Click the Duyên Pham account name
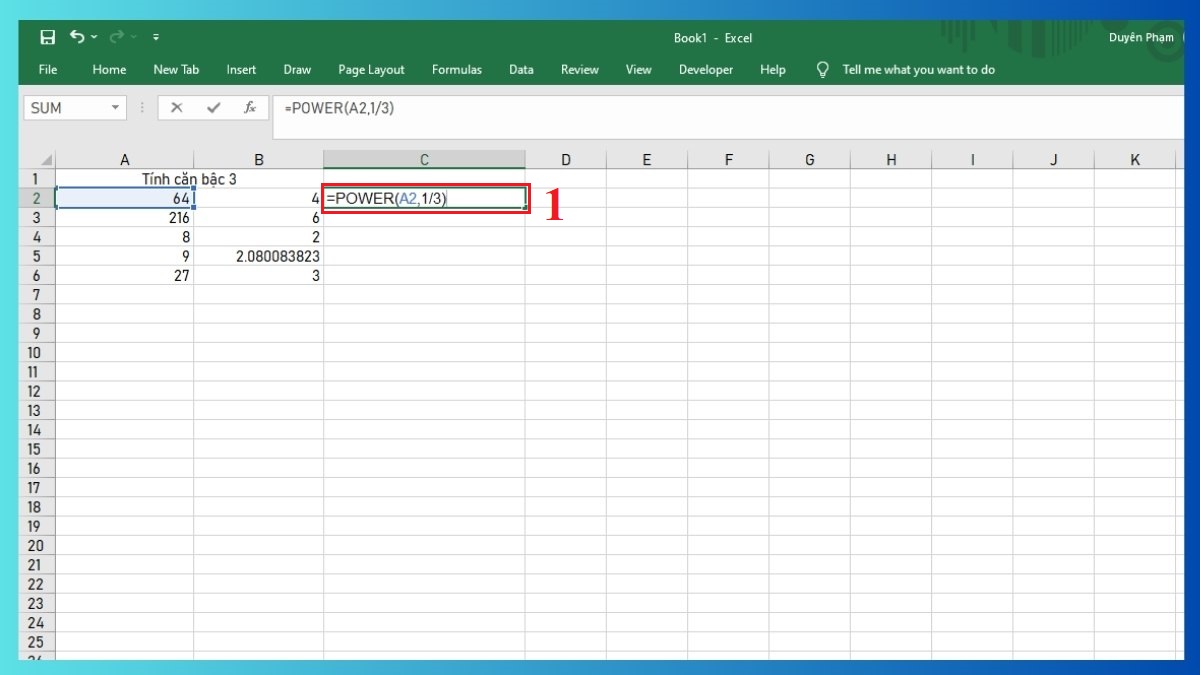 [1140, 37]
